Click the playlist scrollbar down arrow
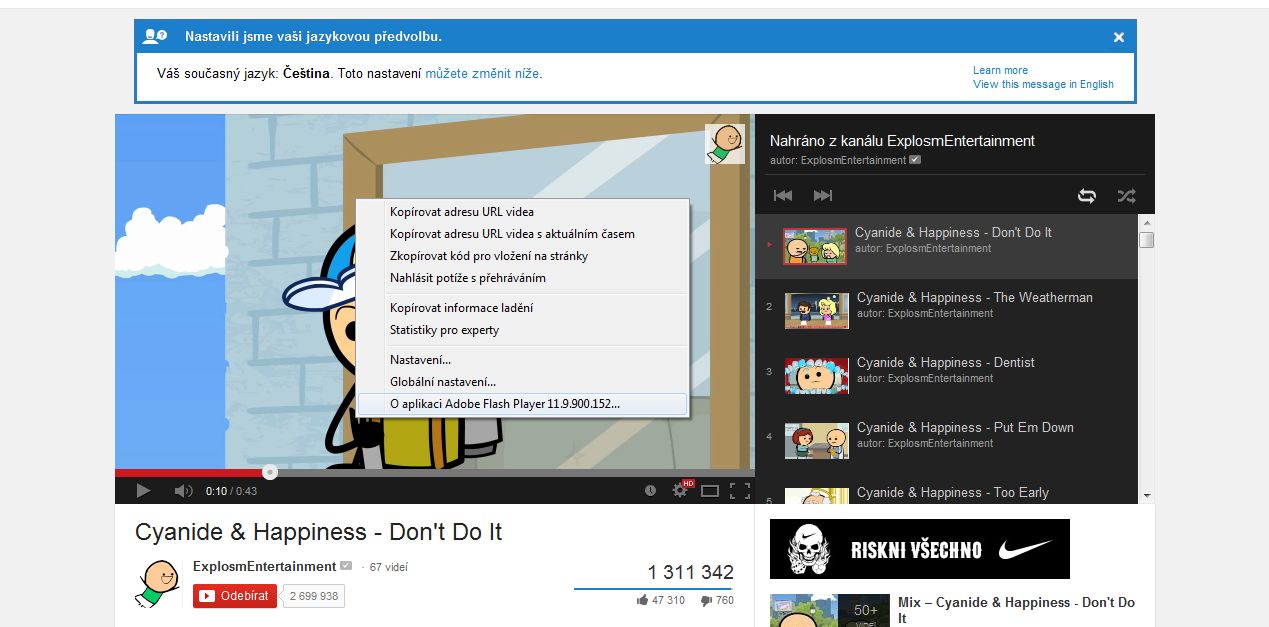This screenshot has width=1269, height=627. tap(1147, 495)
